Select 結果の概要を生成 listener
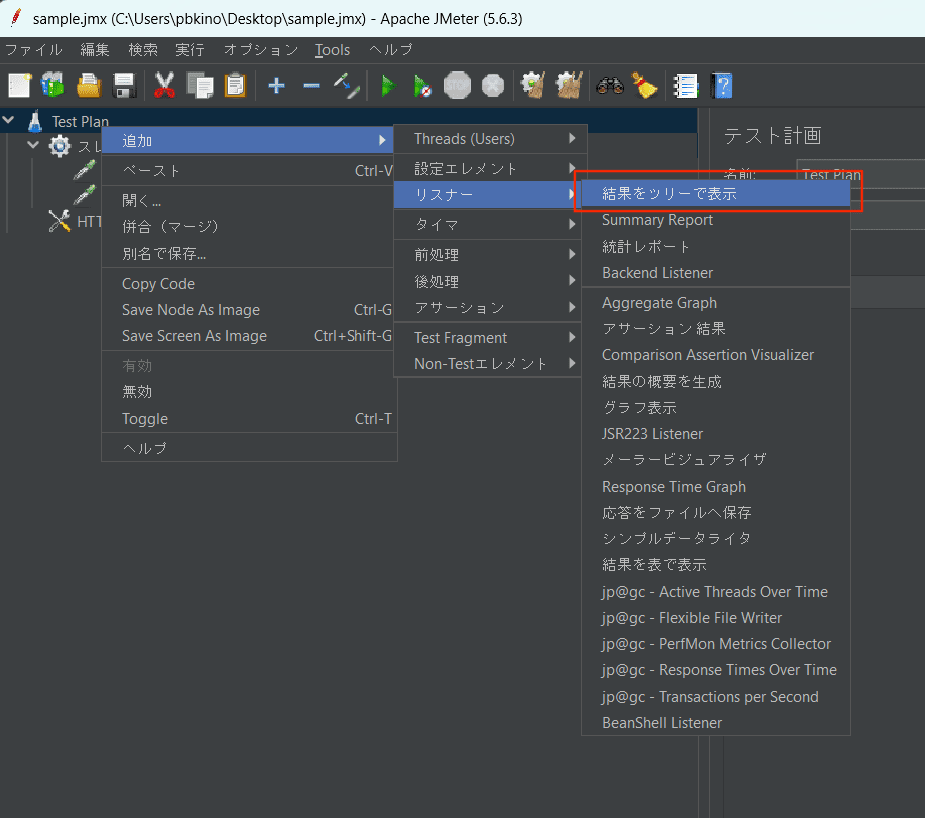This screenshot has width=925, height=818. pos(716,382)
